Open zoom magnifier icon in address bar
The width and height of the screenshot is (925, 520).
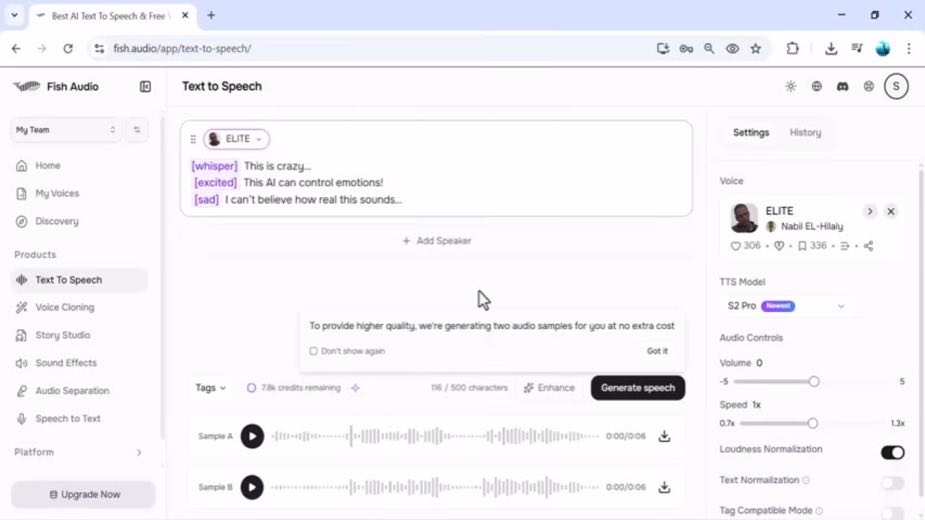tap(709, 49)
